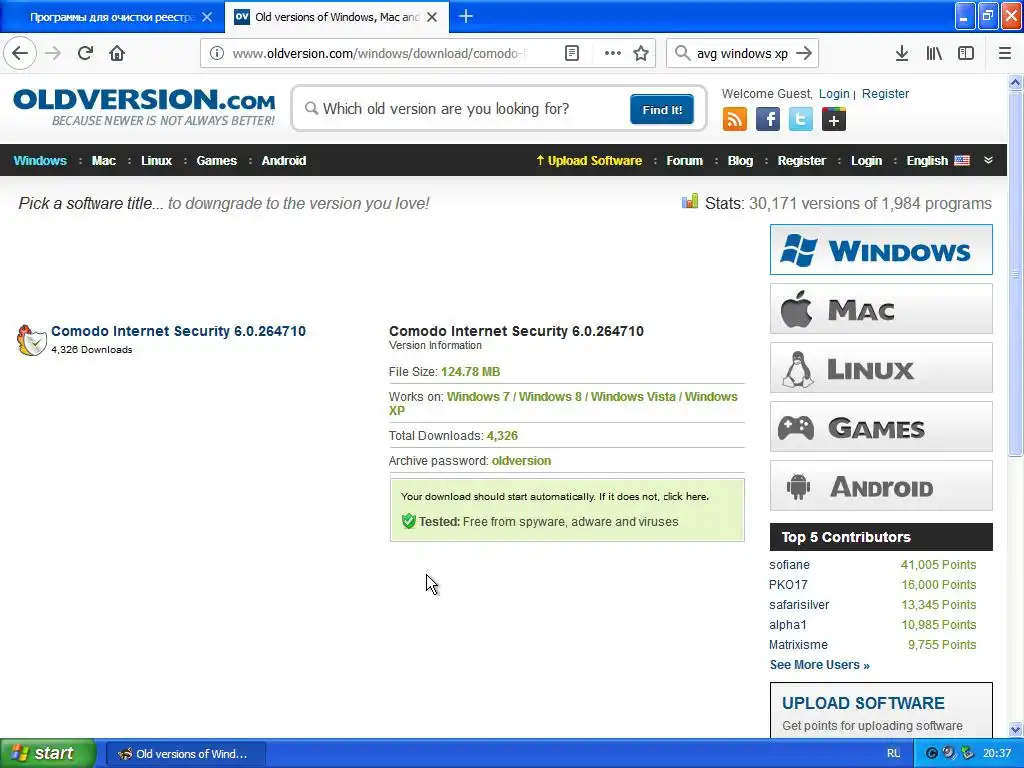The image size is (1024, 768).
Task: Open the library icon in toolbar
Action: 934,53
